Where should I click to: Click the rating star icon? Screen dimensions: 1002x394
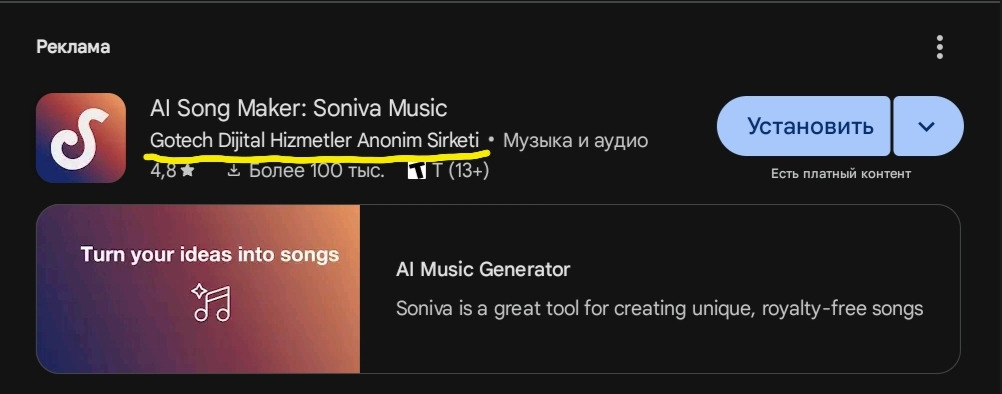click(187, 171)
